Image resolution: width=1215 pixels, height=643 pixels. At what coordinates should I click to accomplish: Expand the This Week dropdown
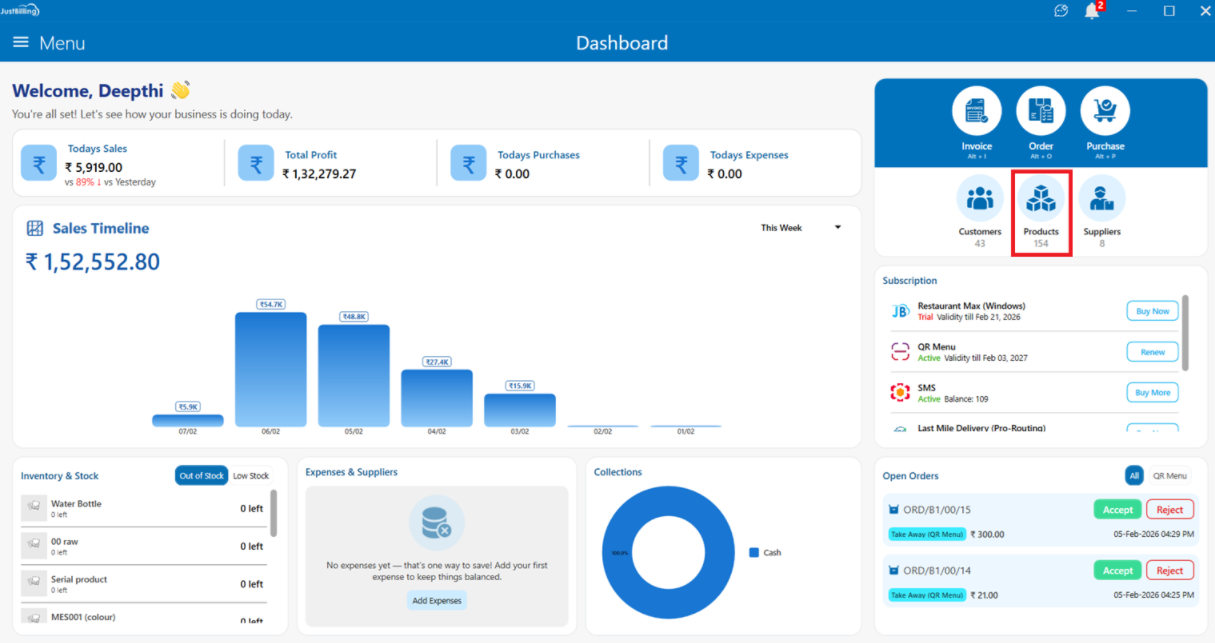801,228
